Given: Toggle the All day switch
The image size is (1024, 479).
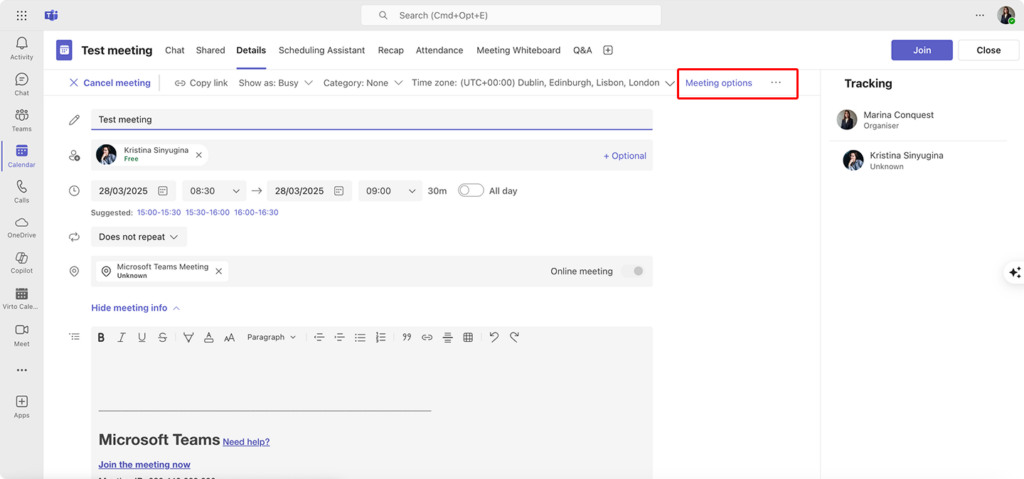Looking at the screenshot, I should pyautogui.click(x=470, y=191).
